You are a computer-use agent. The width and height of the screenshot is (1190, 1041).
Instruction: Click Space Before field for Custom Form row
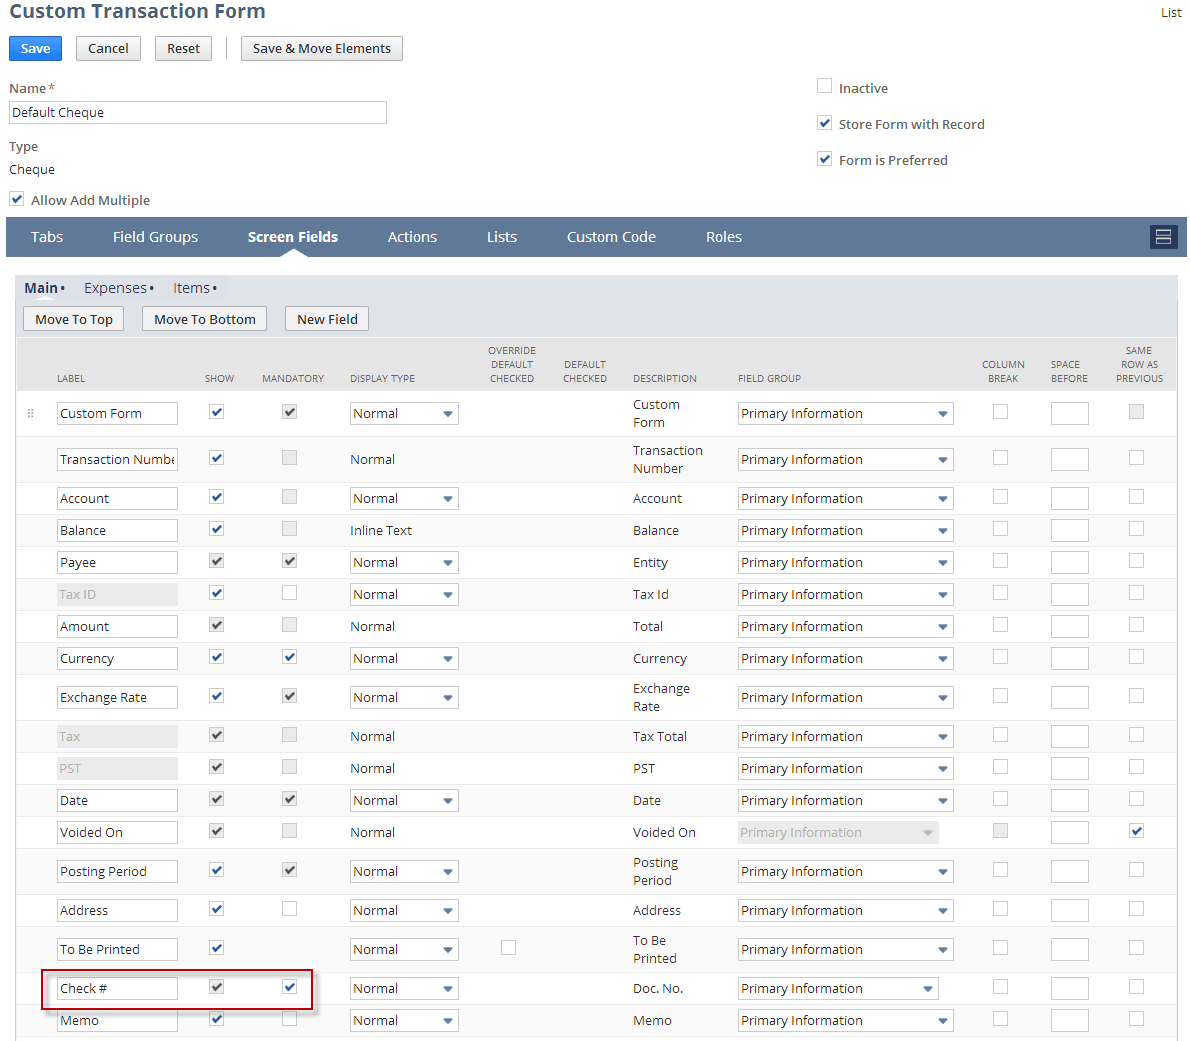coord(1069,414)
